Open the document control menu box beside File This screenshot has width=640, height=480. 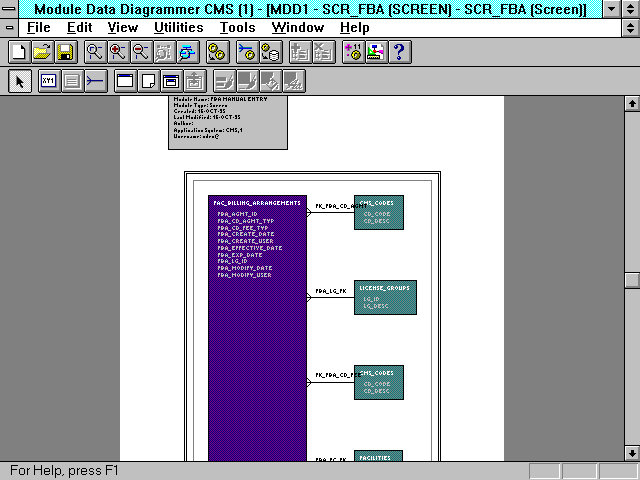point(10,27)
